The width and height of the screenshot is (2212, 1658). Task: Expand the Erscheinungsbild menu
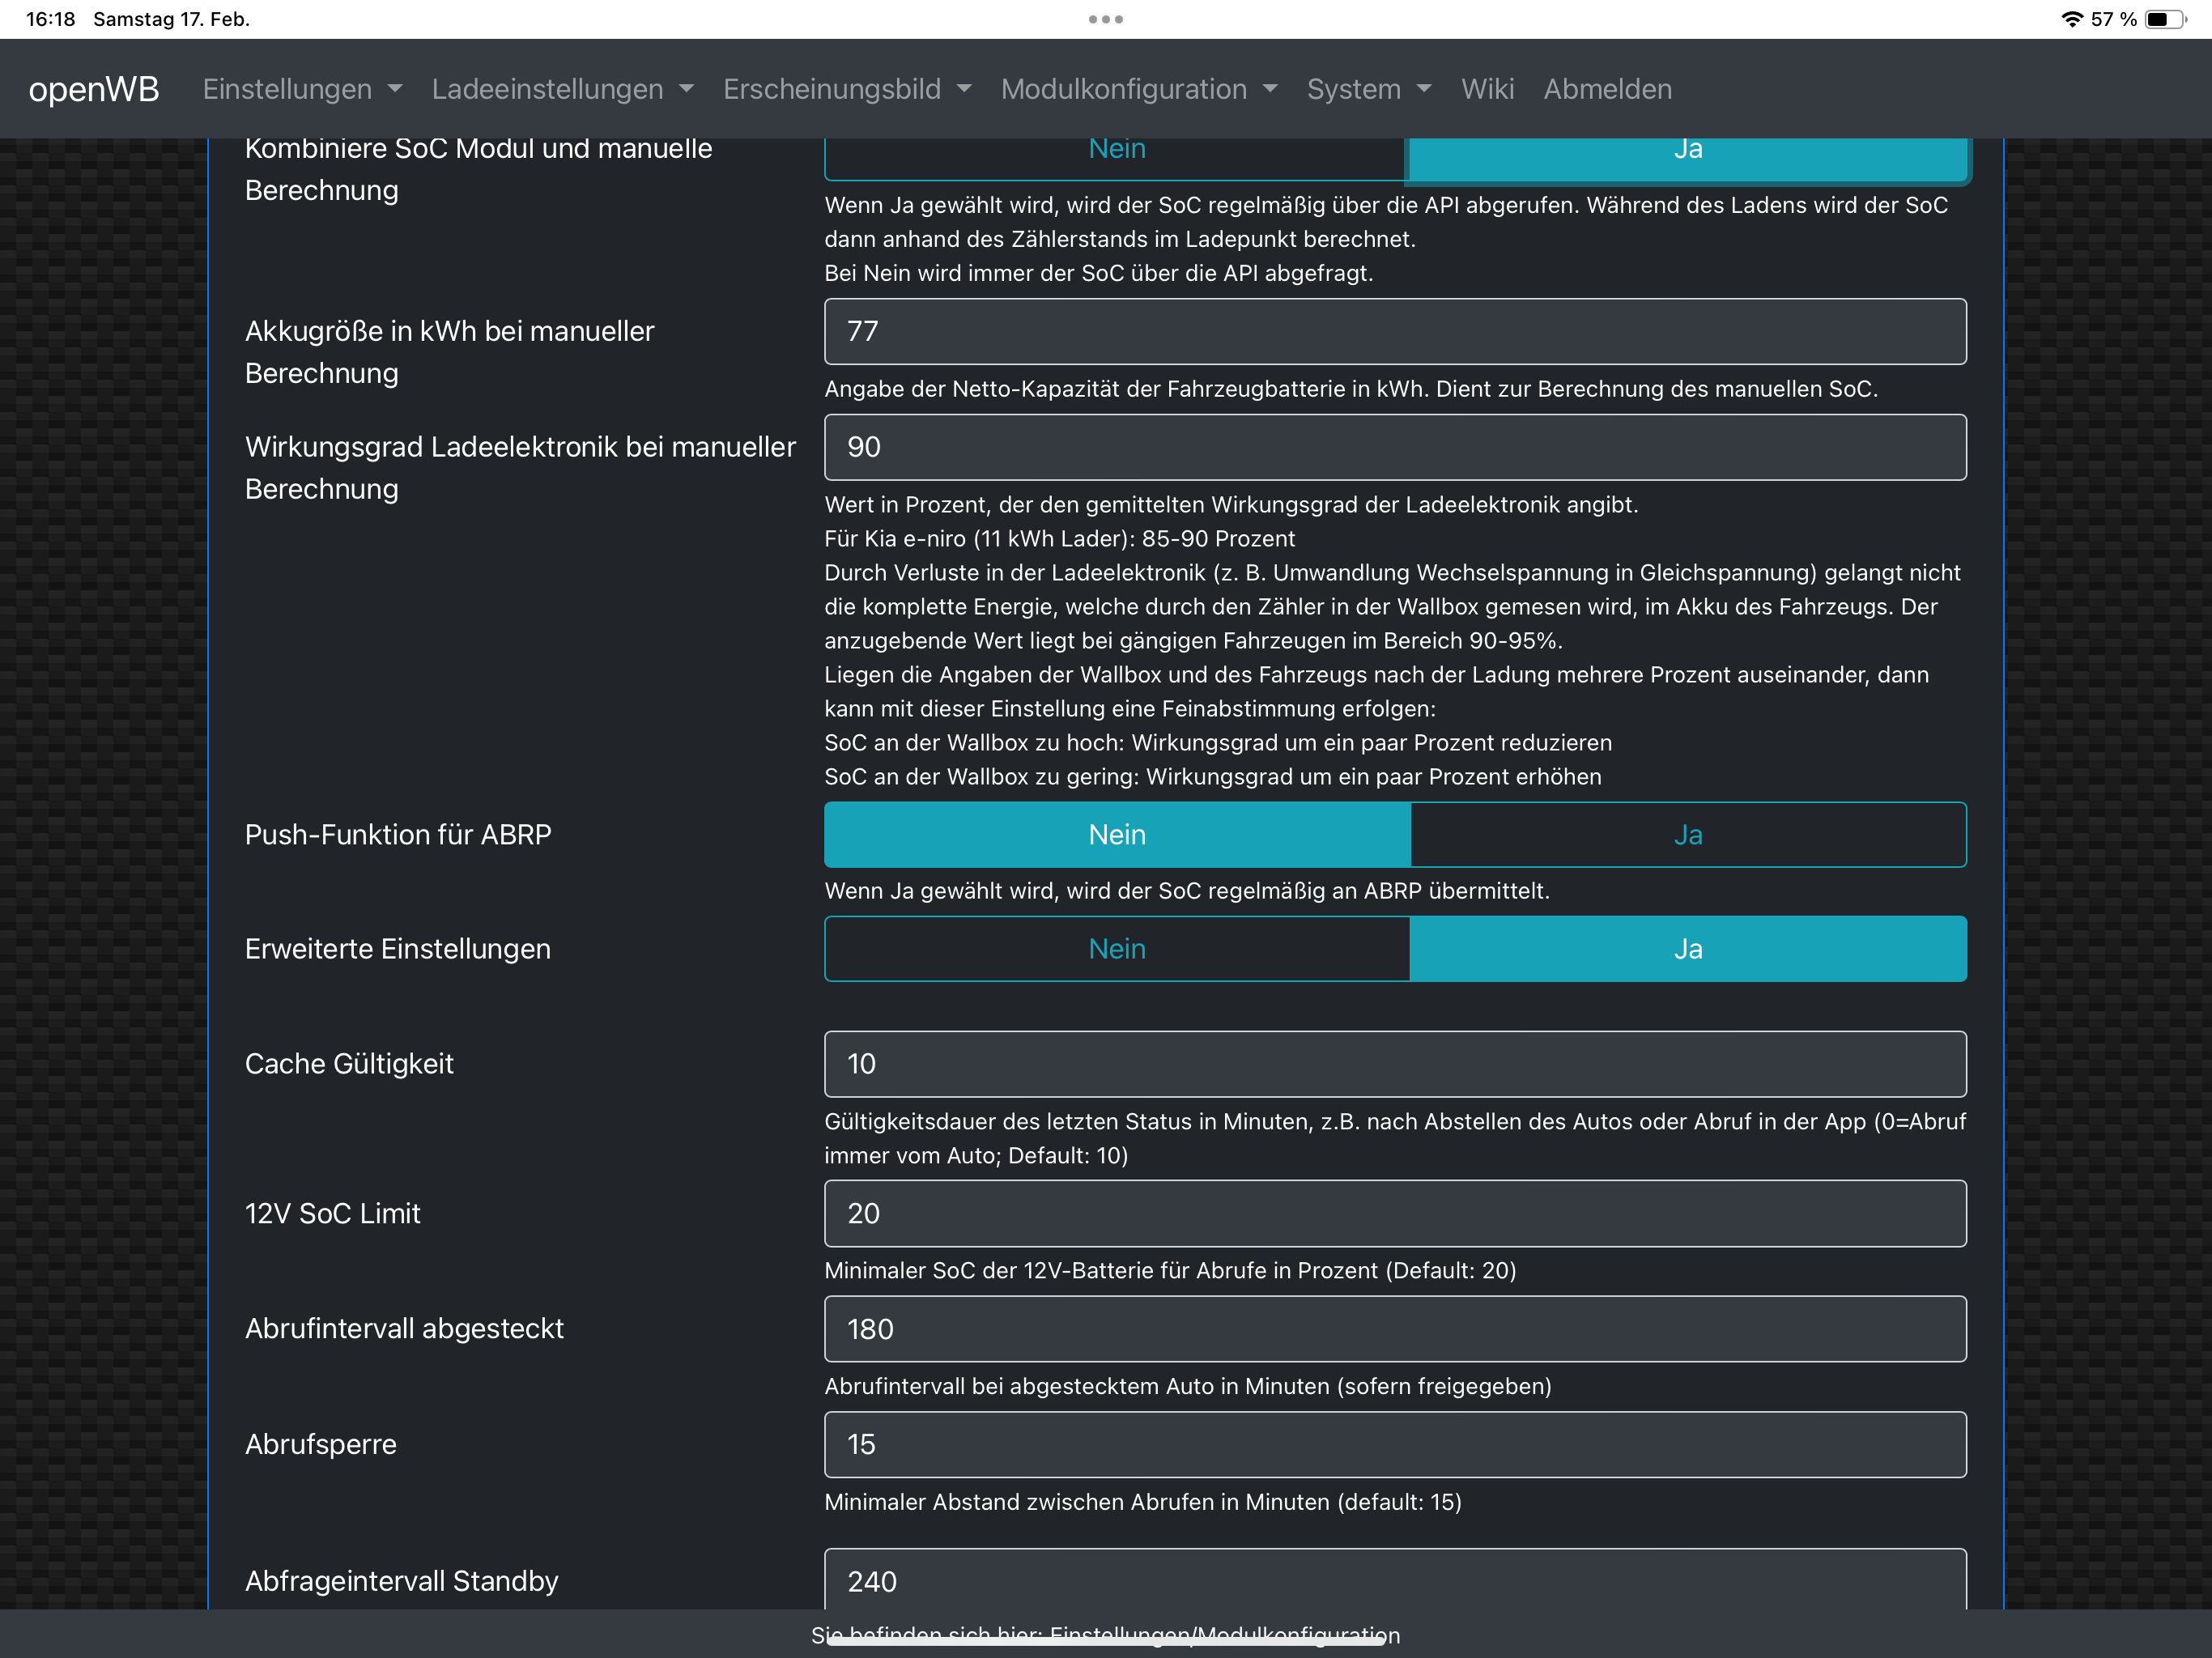[846, 89]
